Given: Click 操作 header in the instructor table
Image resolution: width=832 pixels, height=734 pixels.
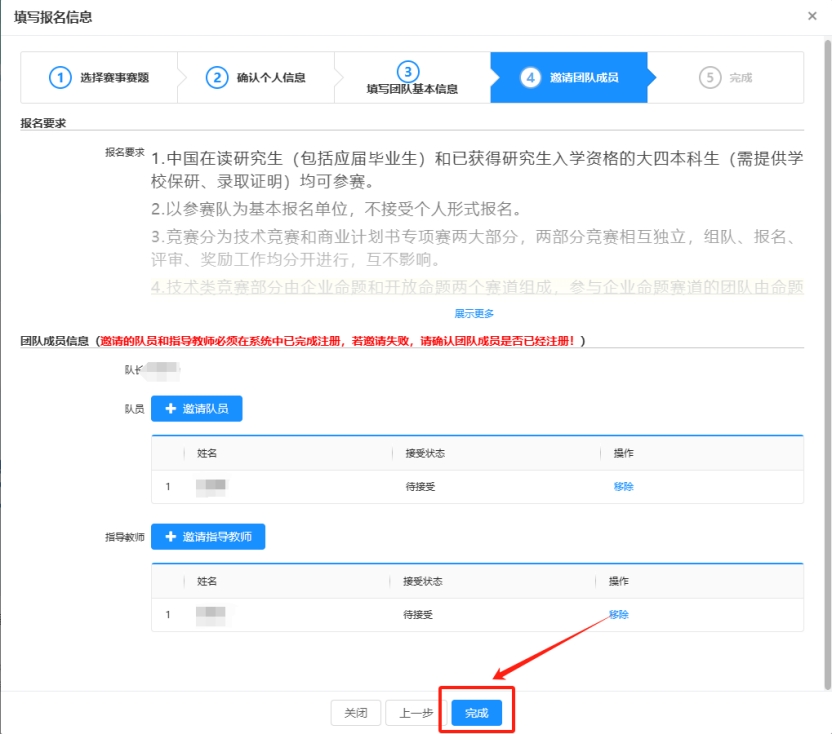Looking at the screenshot, I should tap(618, 581).
